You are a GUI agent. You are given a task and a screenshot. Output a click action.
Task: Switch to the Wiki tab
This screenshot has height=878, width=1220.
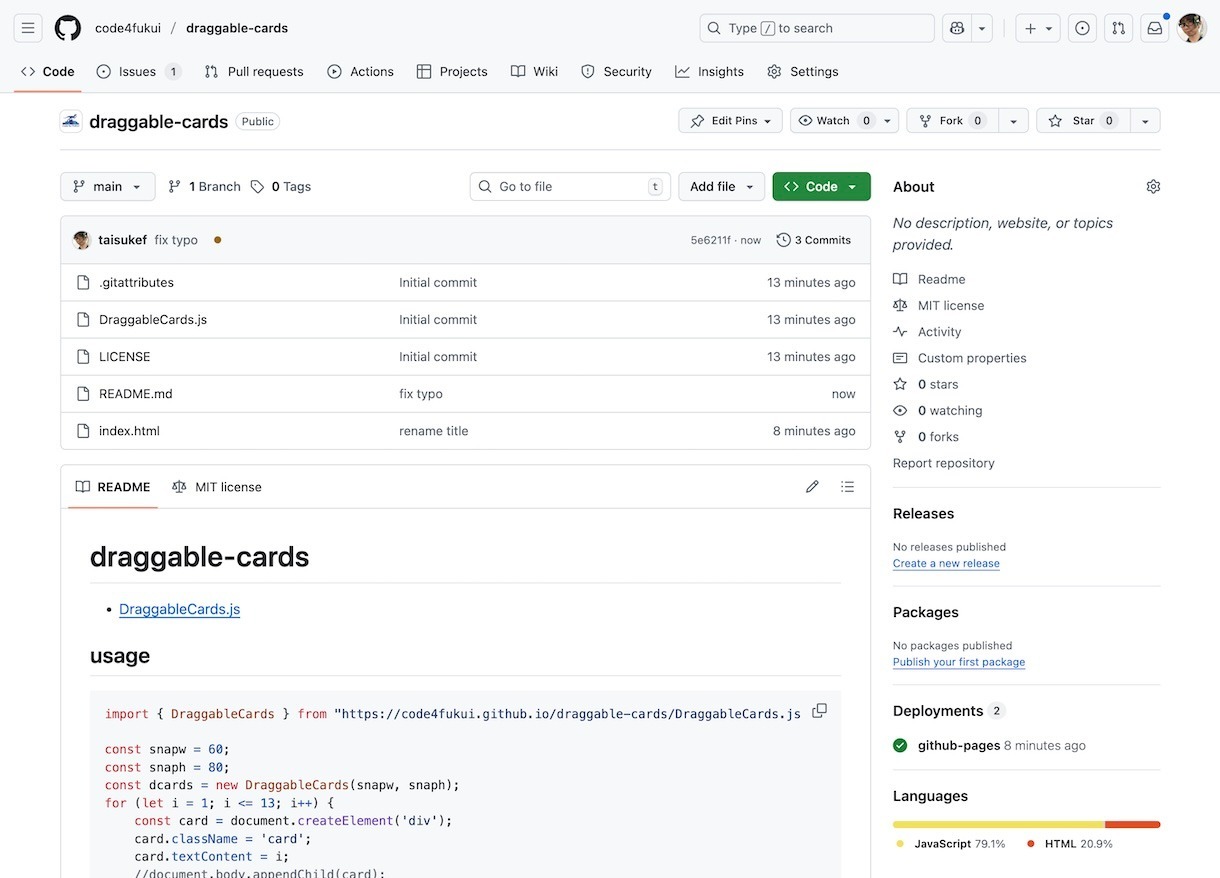tap(534, 72)
